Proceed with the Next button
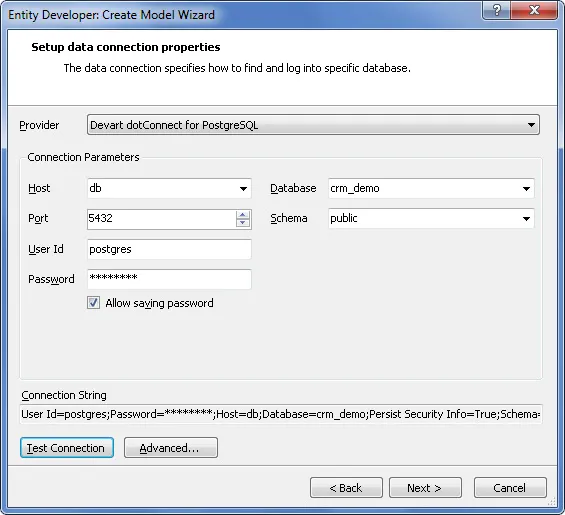The image size is (565, 515). point(425,488)
